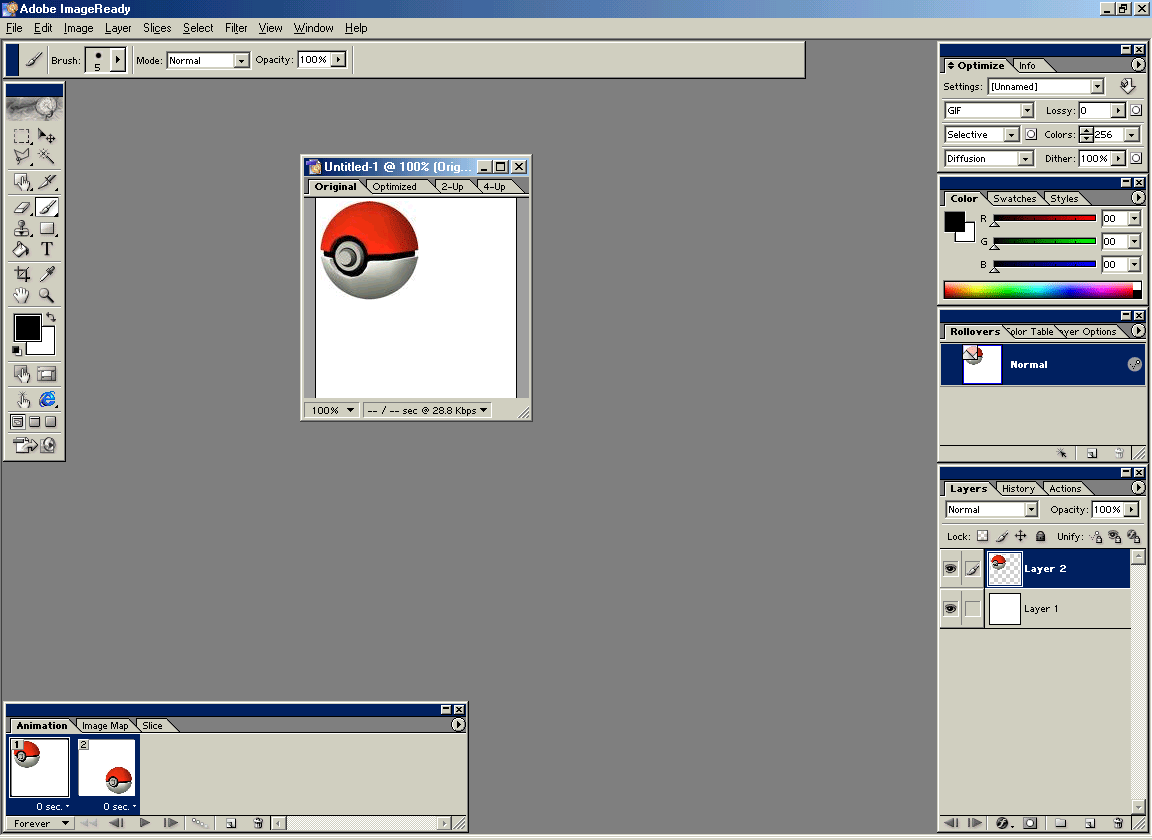Switch to the Swatches tab
This screenshot has height=840, width=1152.
[x=1014, y=198]
